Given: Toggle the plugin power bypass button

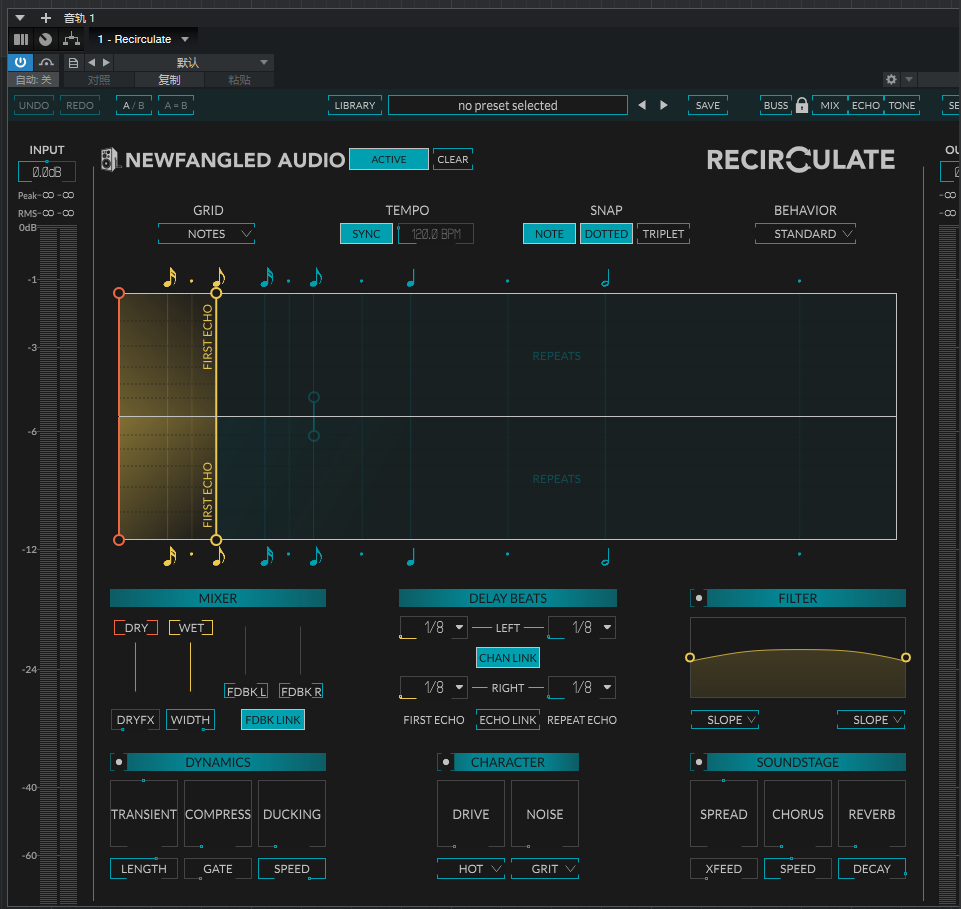Looking at the screenshot, I should 20,62.
